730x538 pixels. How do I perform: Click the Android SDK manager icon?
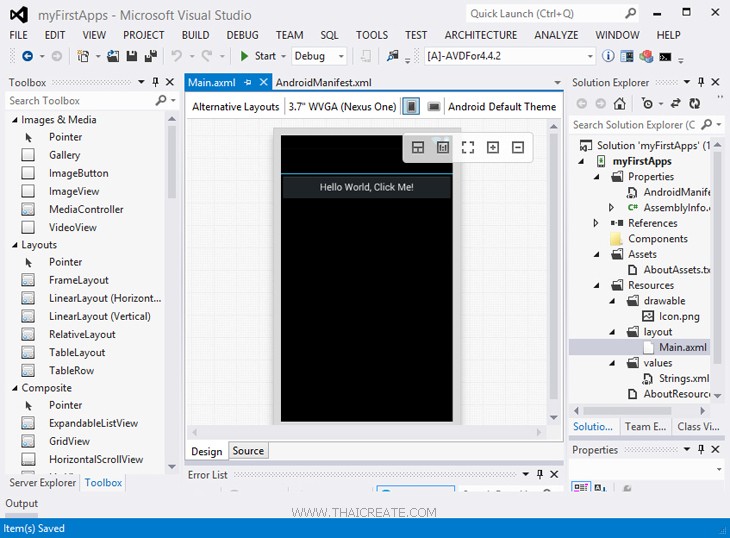click(x=646, y=56)
